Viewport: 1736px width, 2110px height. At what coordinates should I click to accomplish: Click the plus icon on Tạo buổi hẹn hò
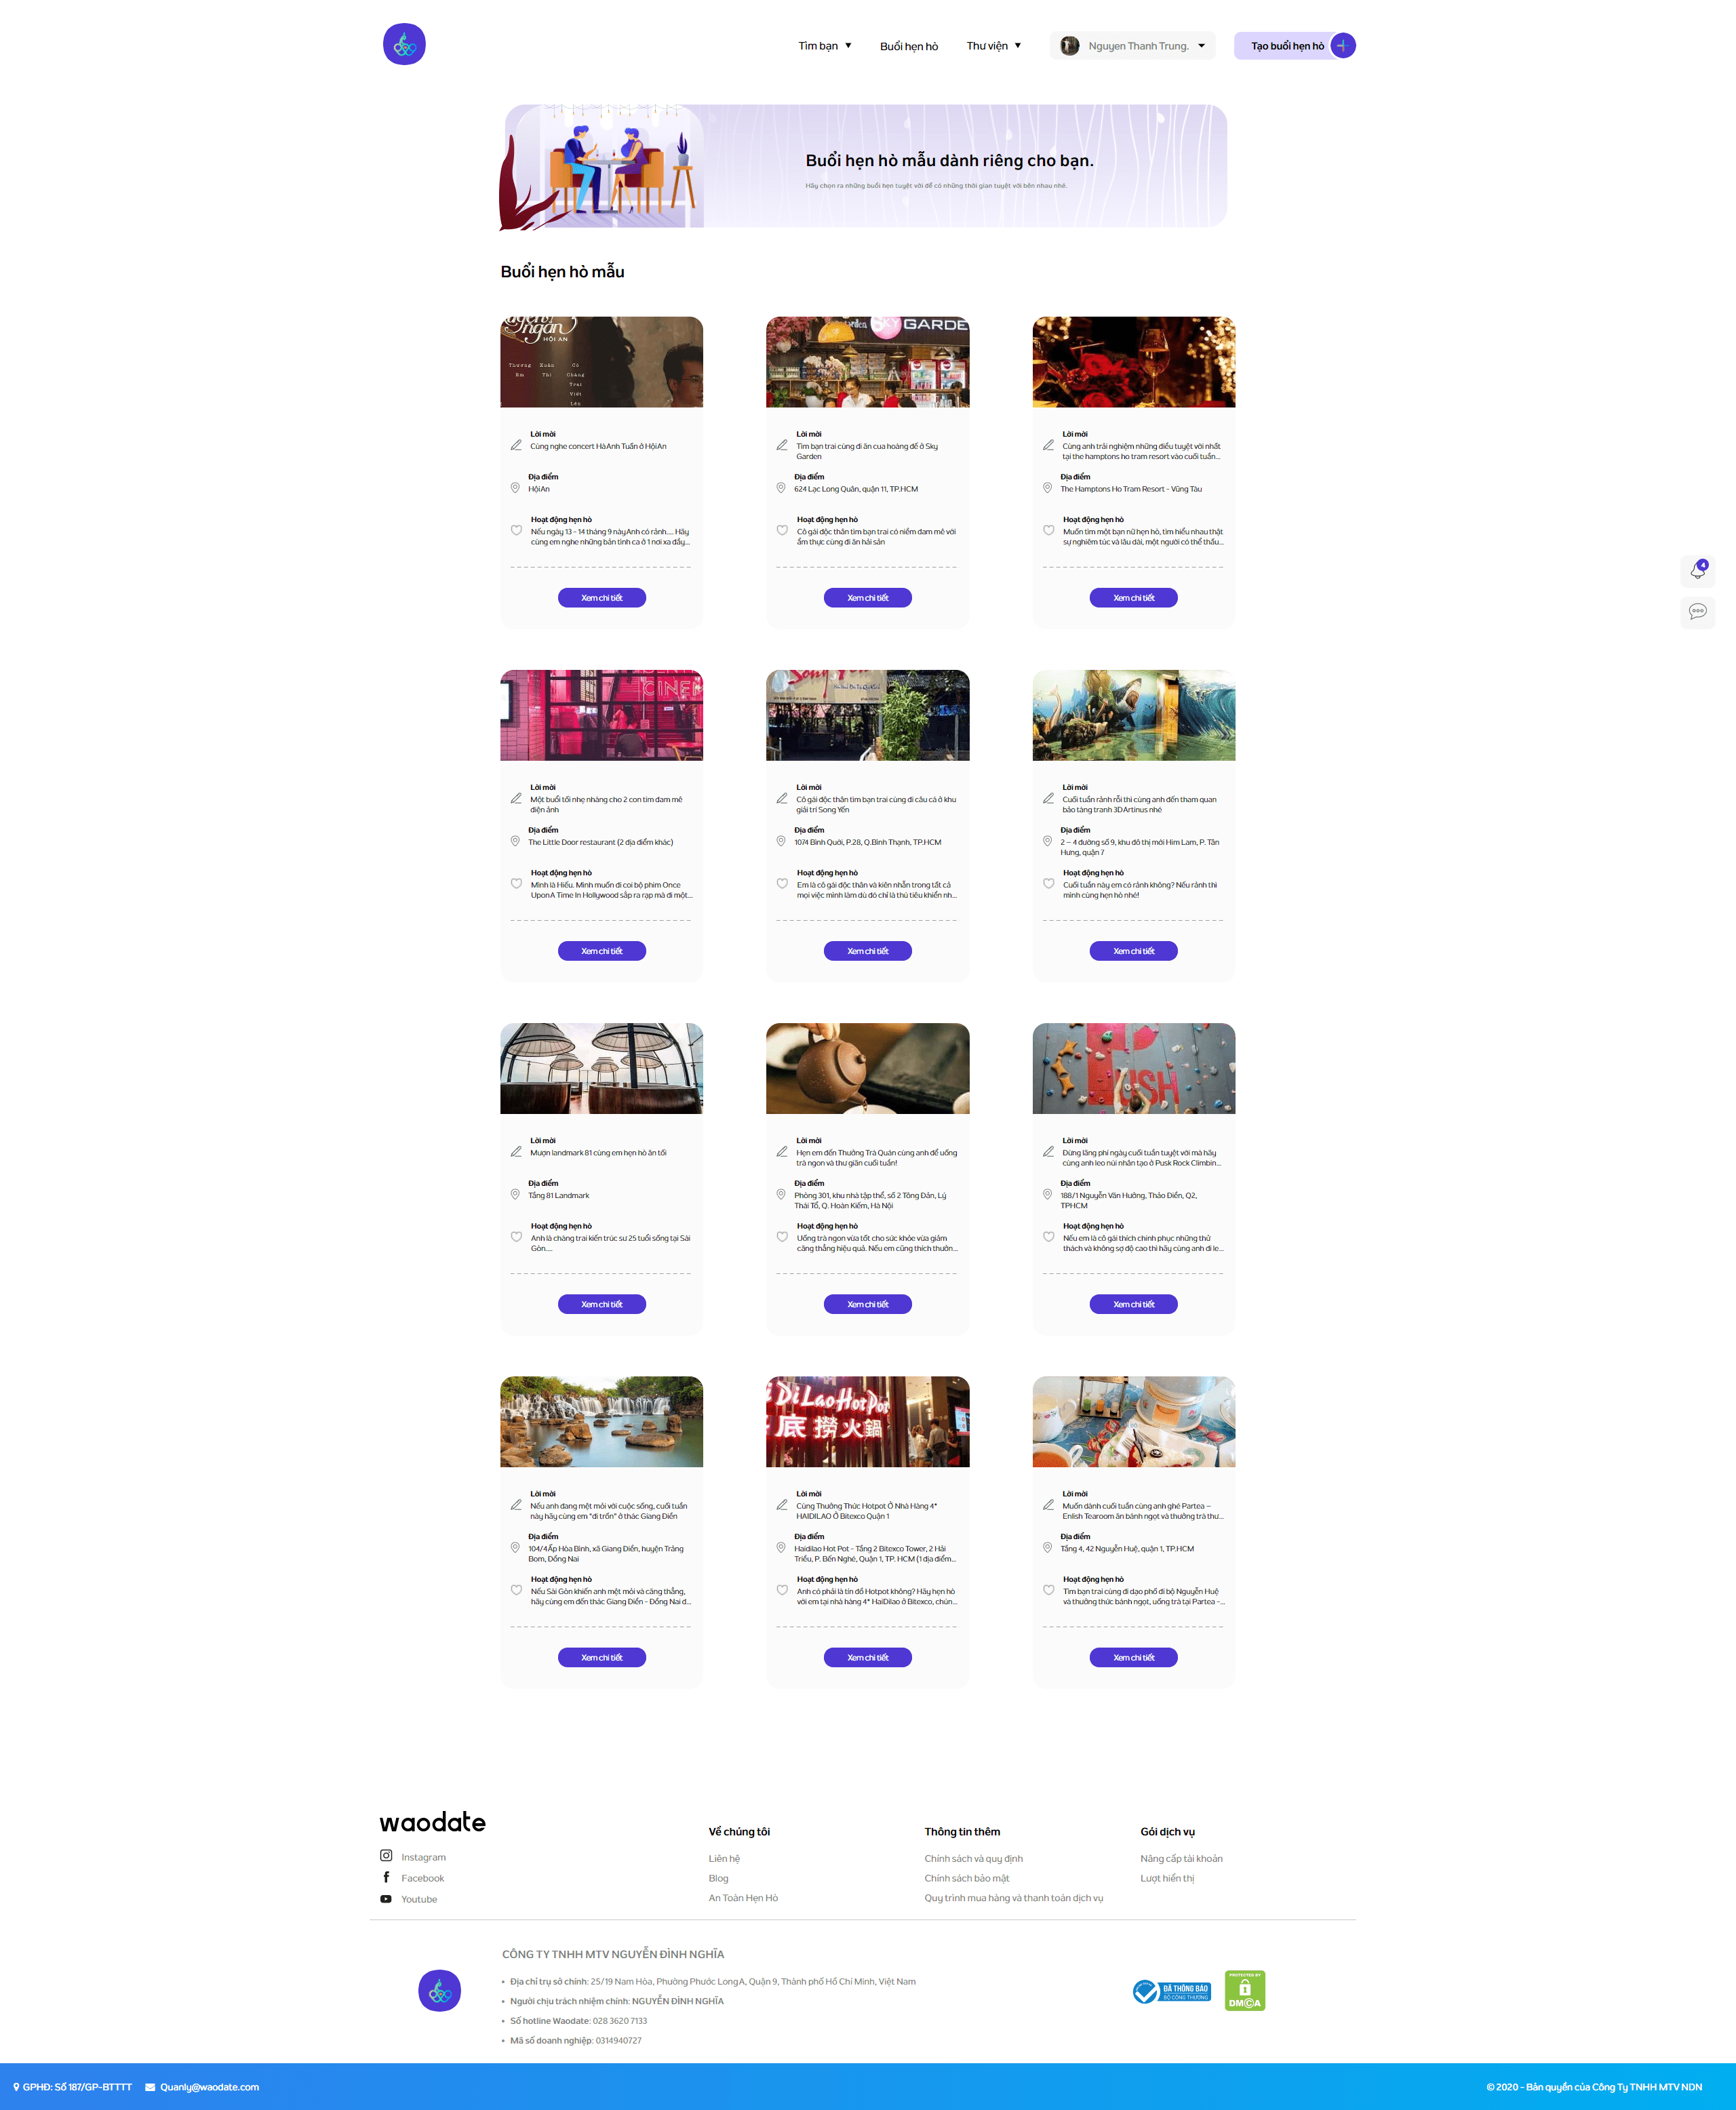(x=1342, y=45)
